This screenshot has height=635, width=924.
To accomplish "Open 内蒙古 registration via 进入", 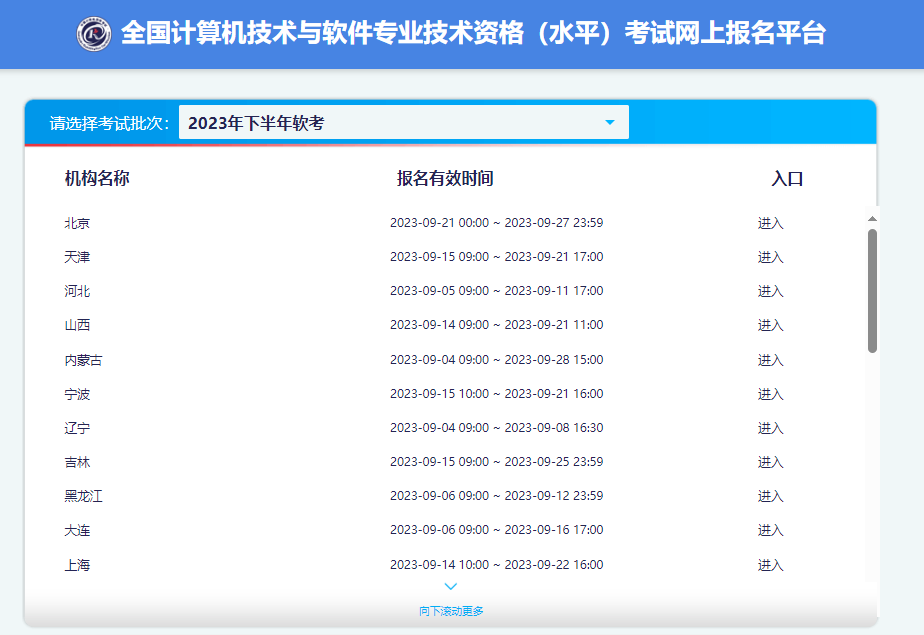I will 771,359.
